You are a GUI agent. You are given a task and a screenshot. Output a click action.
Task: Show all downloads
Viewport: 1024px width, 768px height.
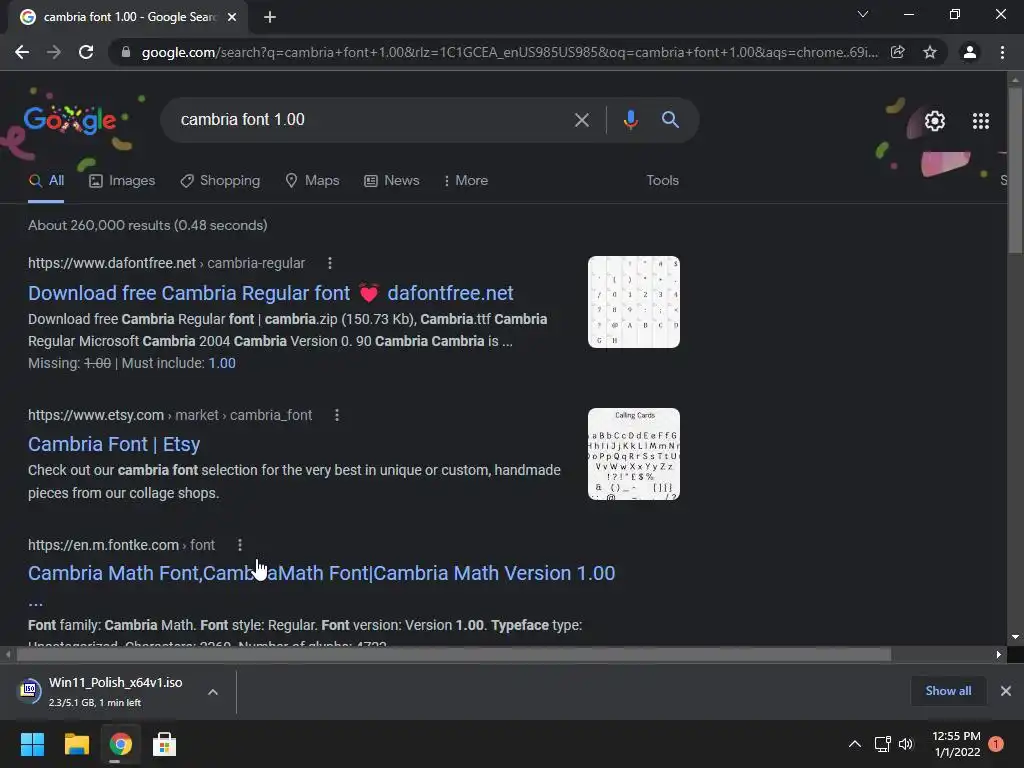(948, 691)
